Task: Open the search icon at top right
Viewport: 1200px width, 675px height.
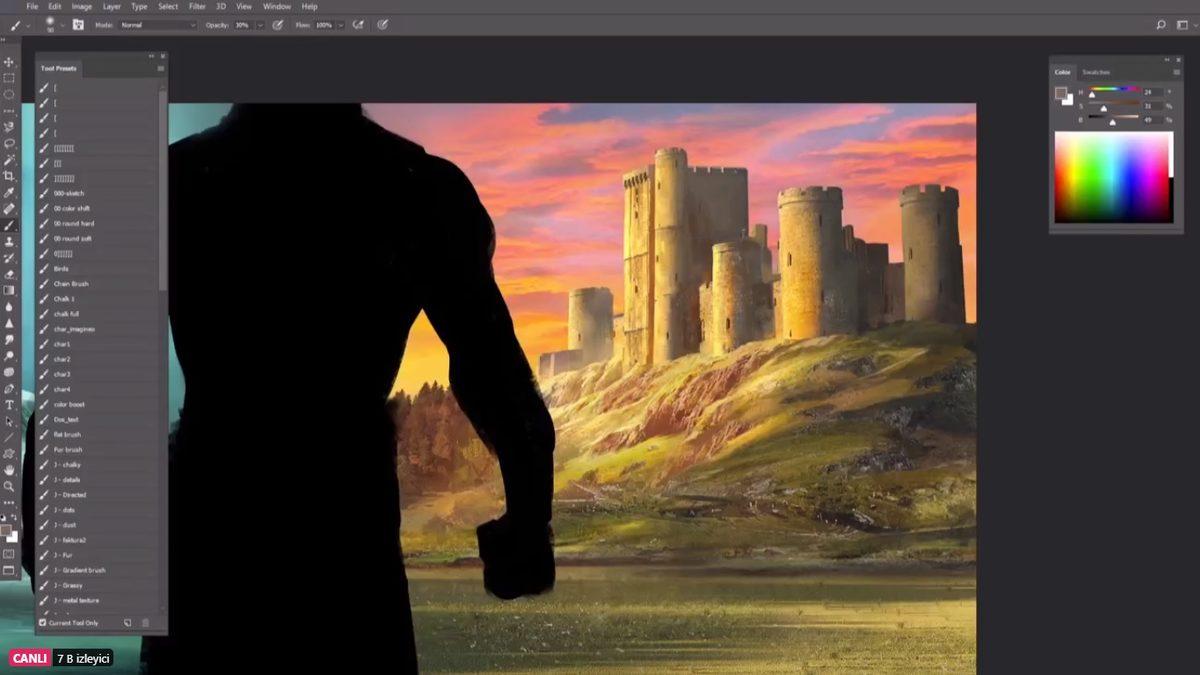Action: point(1160,25)
